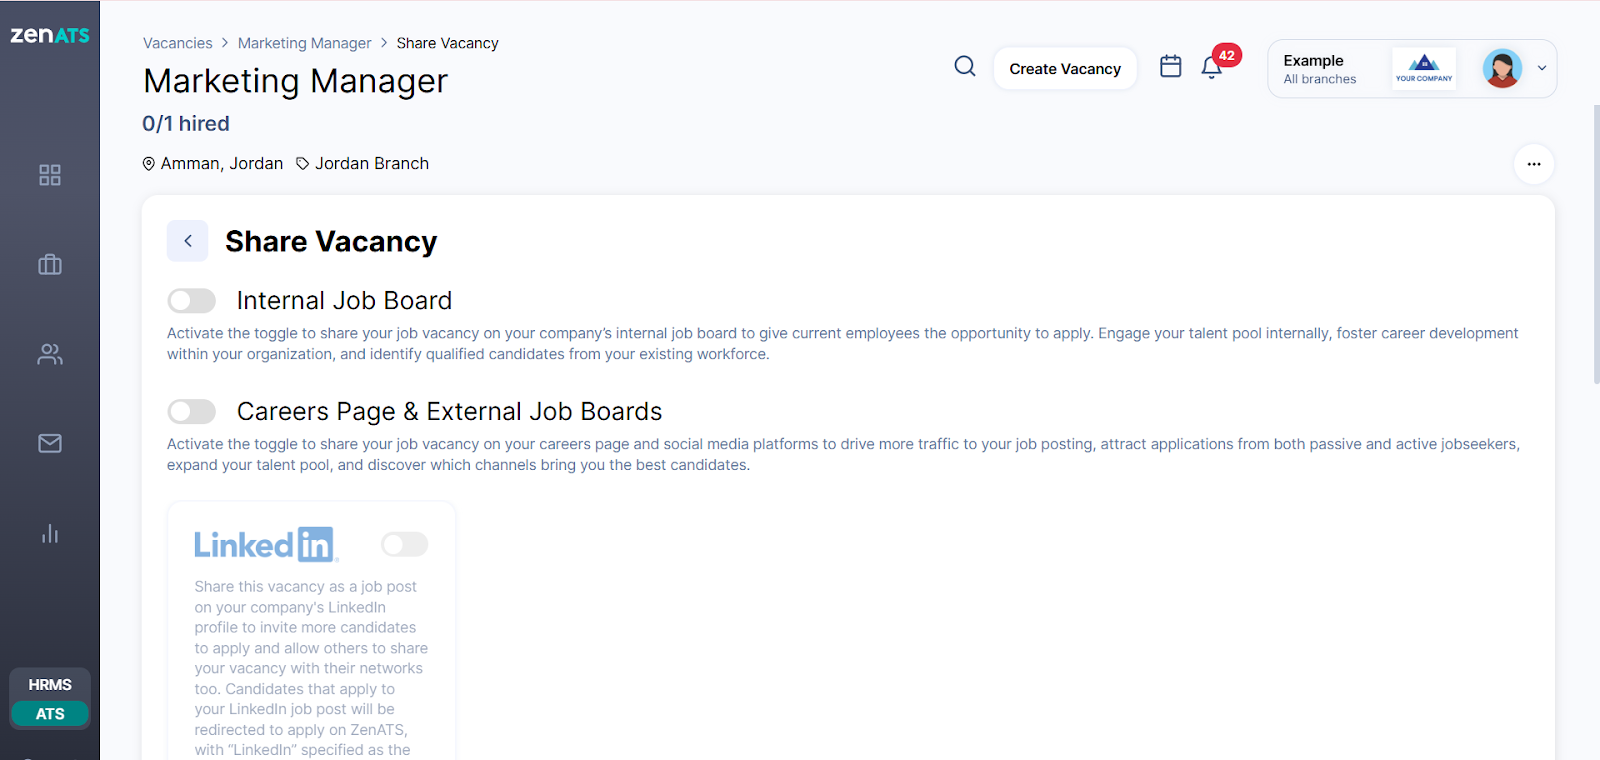Click the search magnifier icon
The image size is (1600, 760).
[965, 66]
